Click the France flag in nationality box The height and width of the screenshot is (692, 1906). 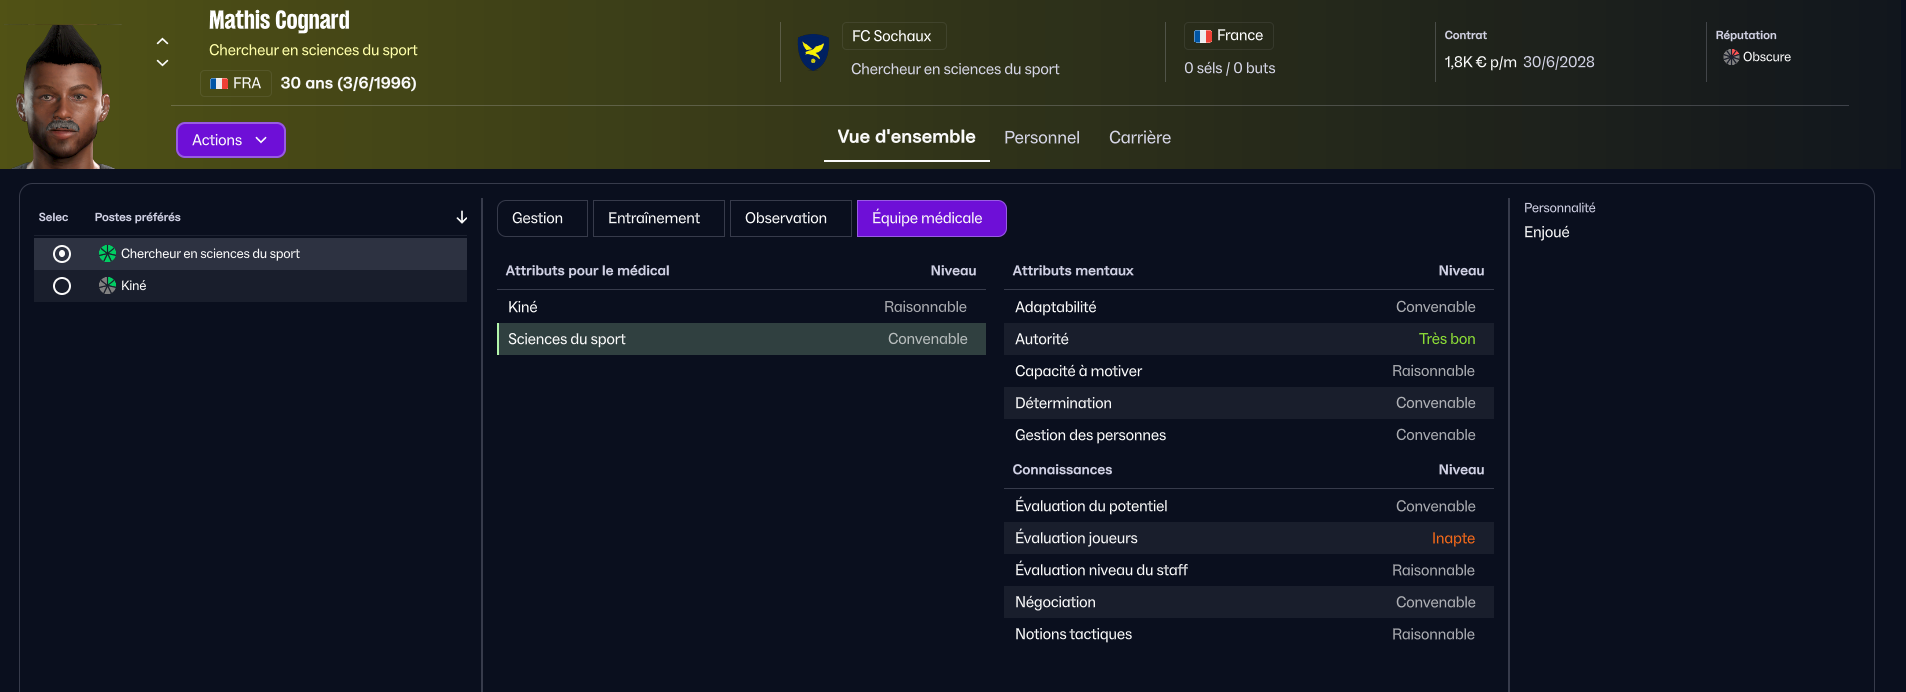(1203, 36)
